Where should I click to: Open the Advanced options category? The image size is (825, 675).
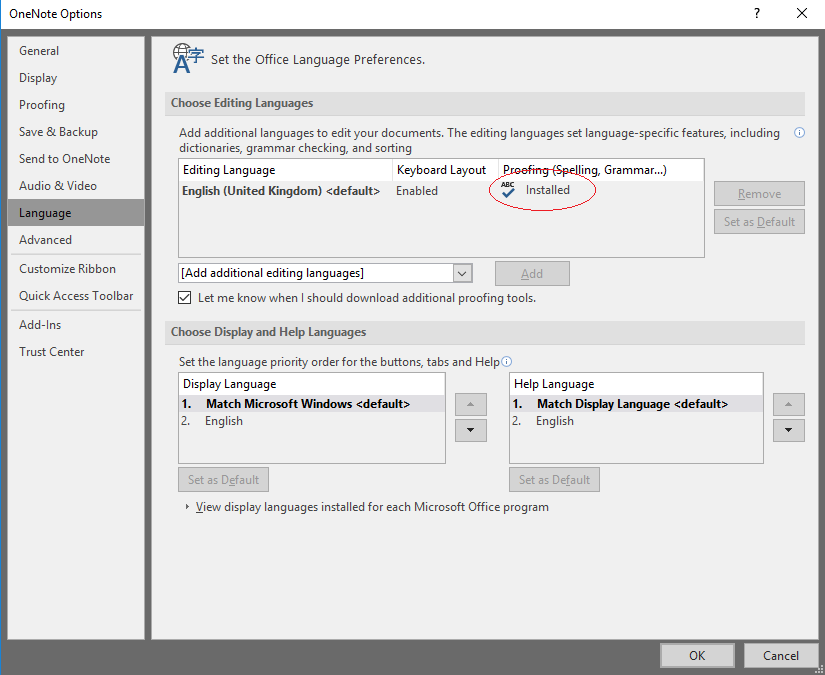[x=76, y=240]
